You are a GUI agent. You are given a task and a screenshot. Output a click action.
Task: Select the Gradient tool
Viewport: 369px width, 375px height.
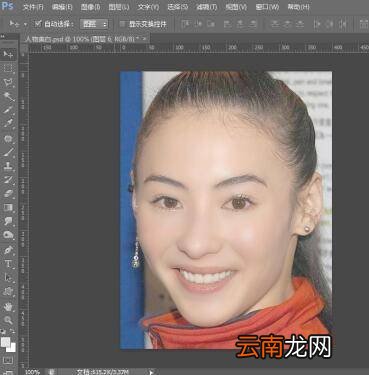click(x=8, y=208)
